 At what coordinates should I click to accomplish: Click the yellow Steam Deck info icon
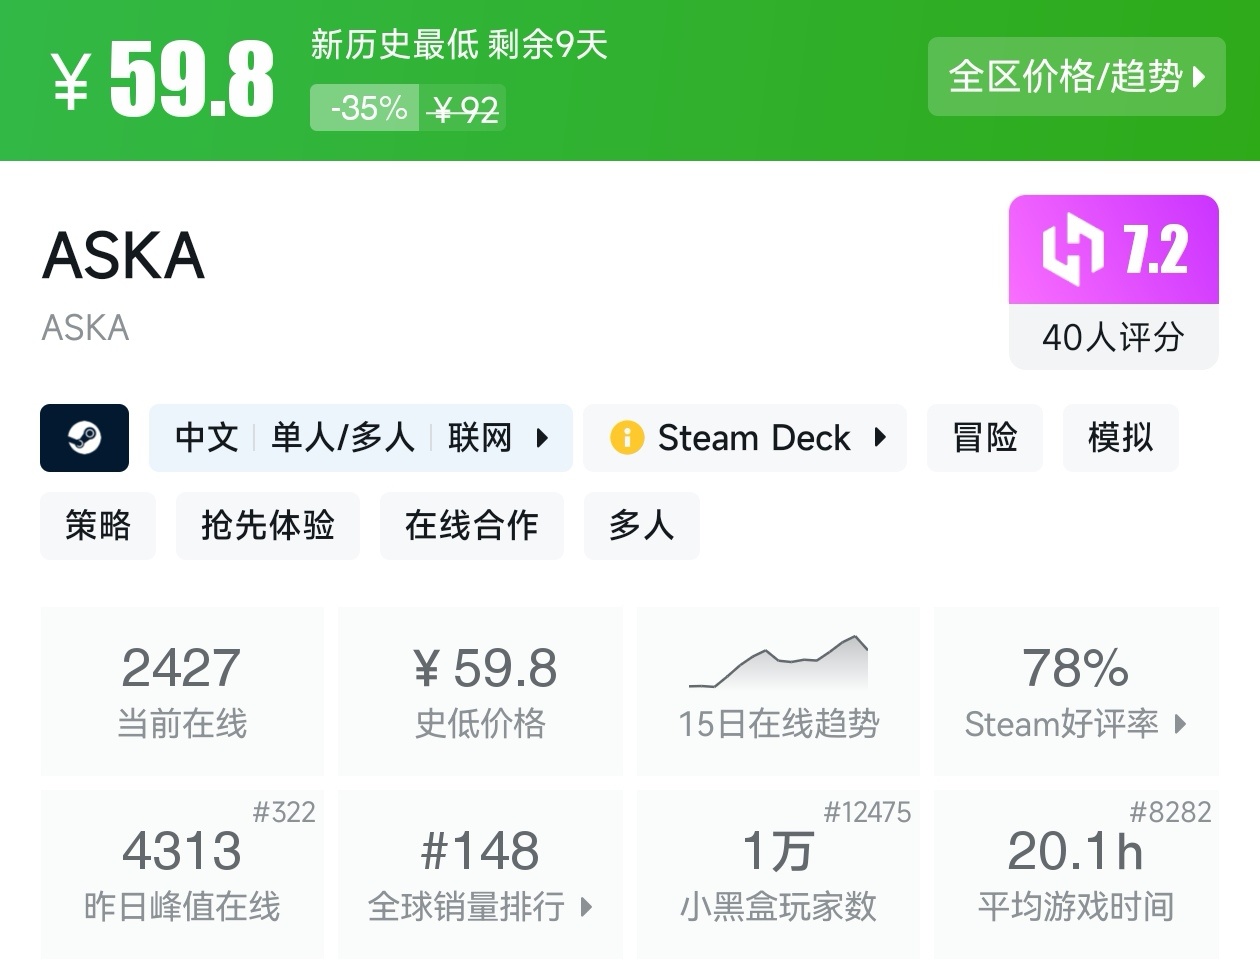[627, 438]
